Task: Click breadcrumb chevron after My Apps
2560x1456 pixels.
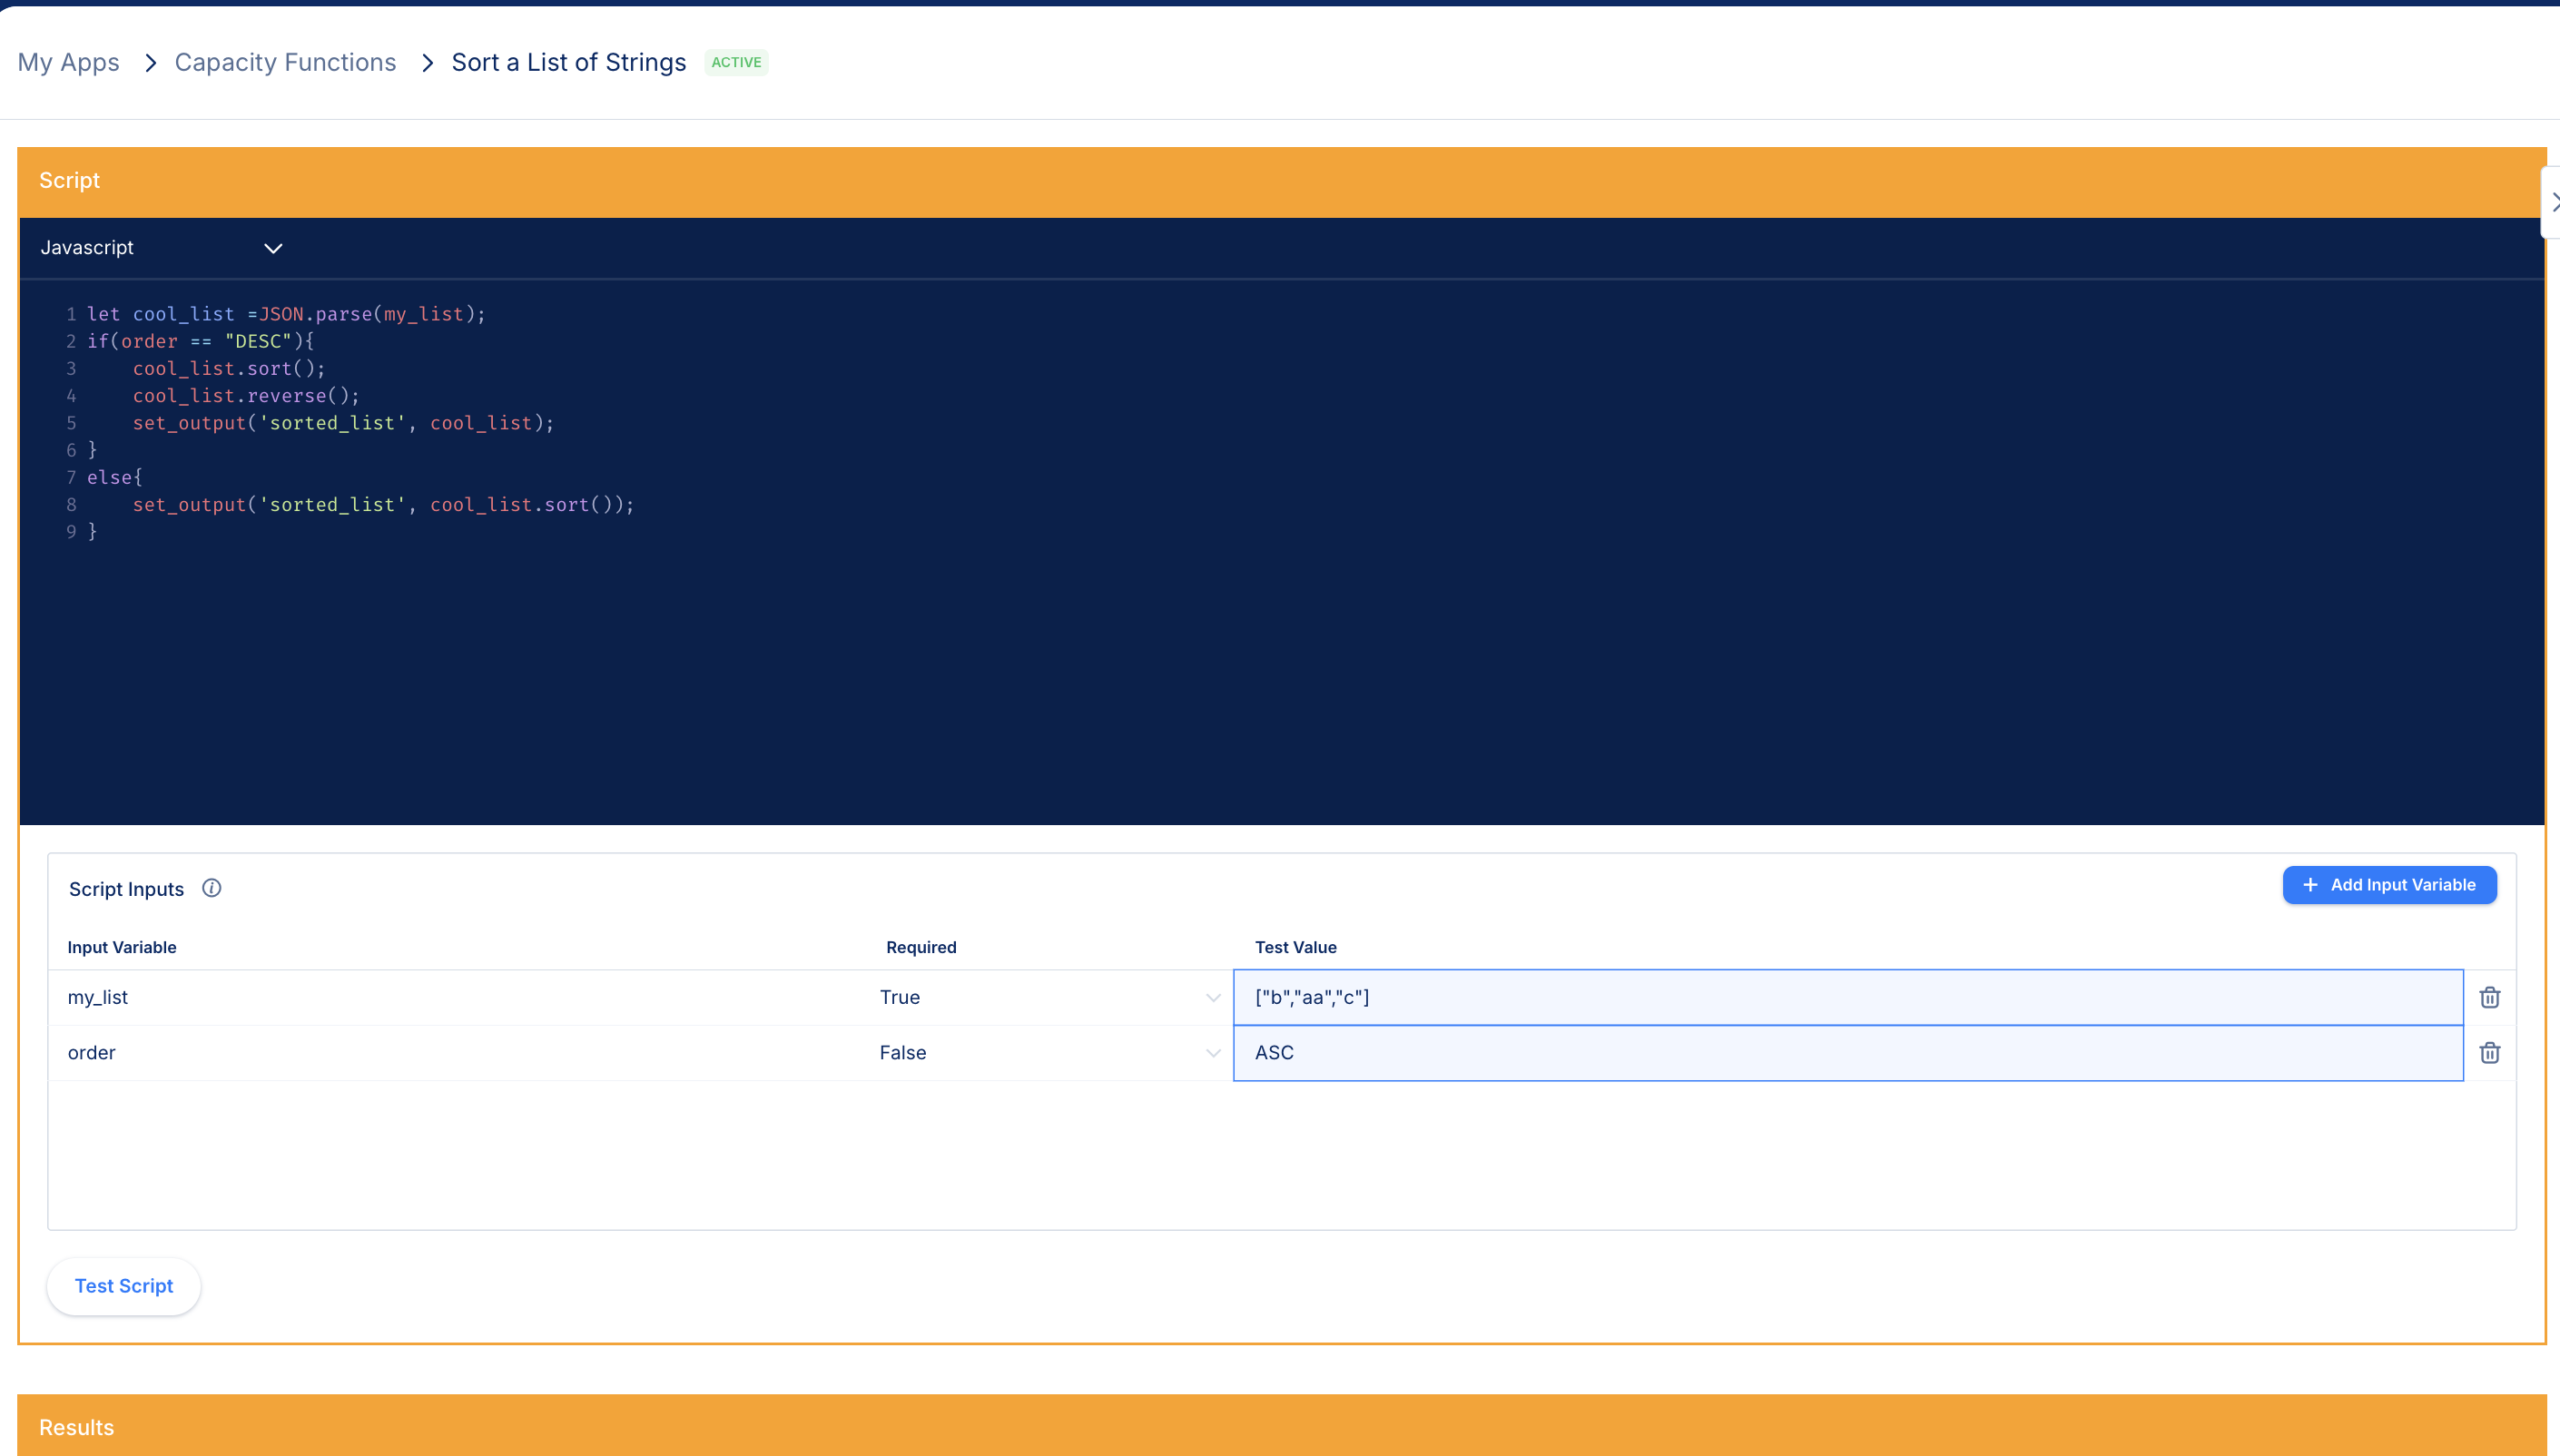Action: (x=150, y=62)
